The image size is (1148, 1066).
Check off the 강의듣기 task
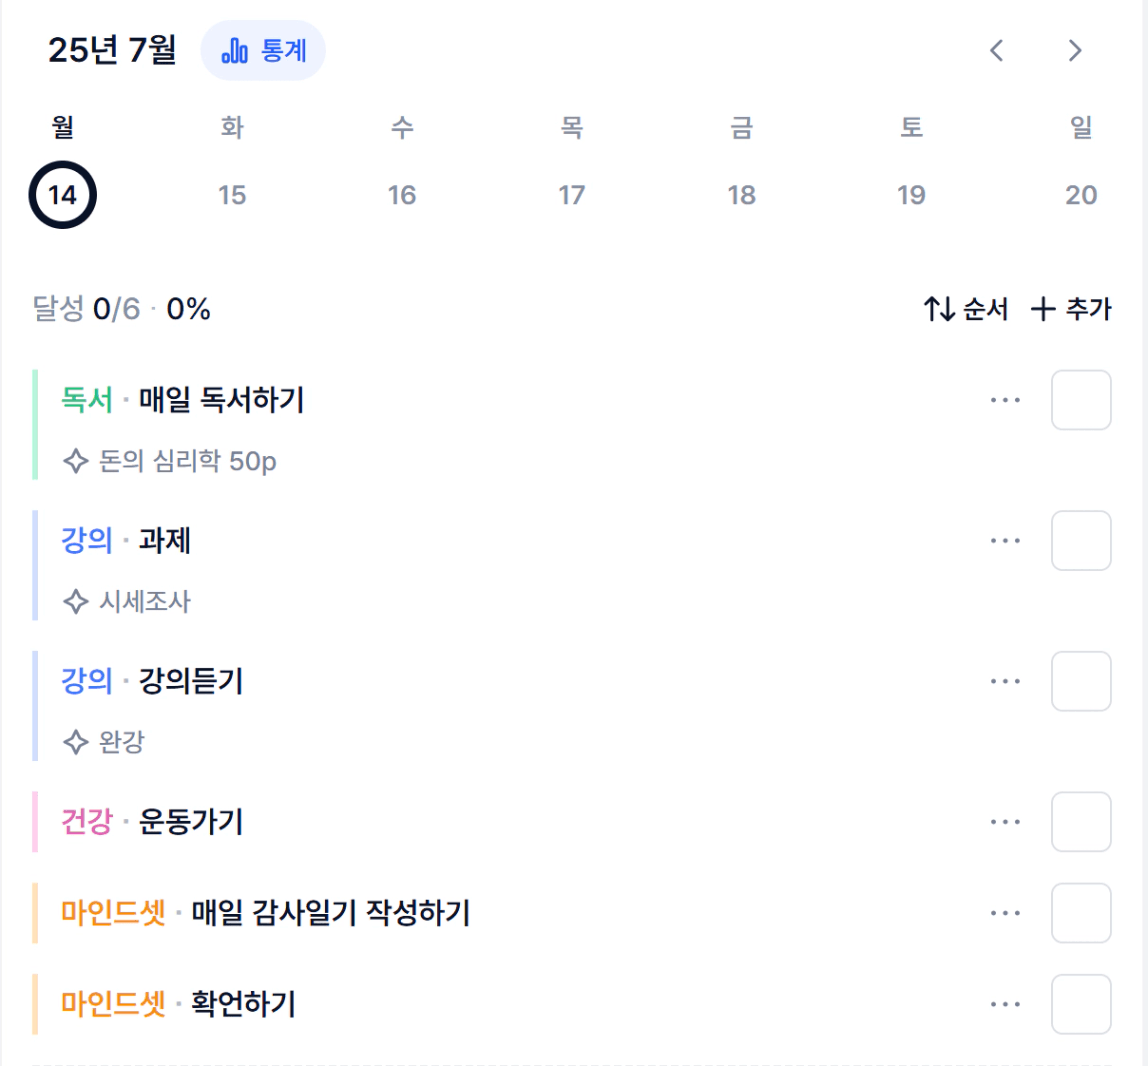(1081, 681)
